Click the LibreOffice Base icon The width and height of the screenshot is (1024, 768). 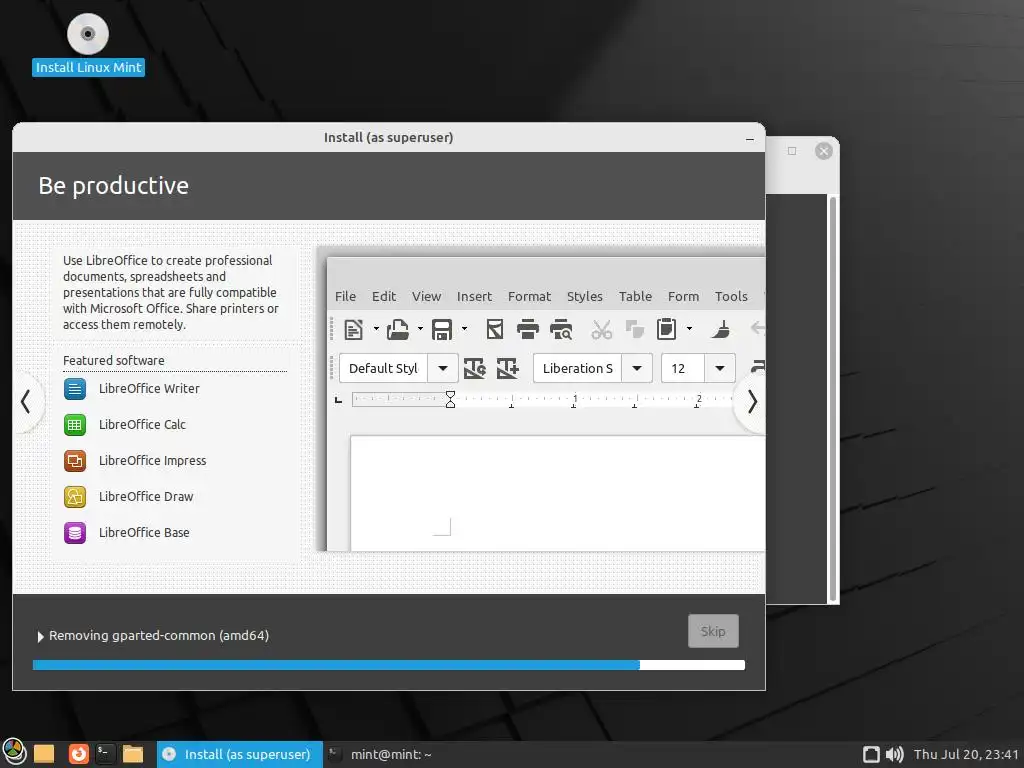tap(75, 532)
